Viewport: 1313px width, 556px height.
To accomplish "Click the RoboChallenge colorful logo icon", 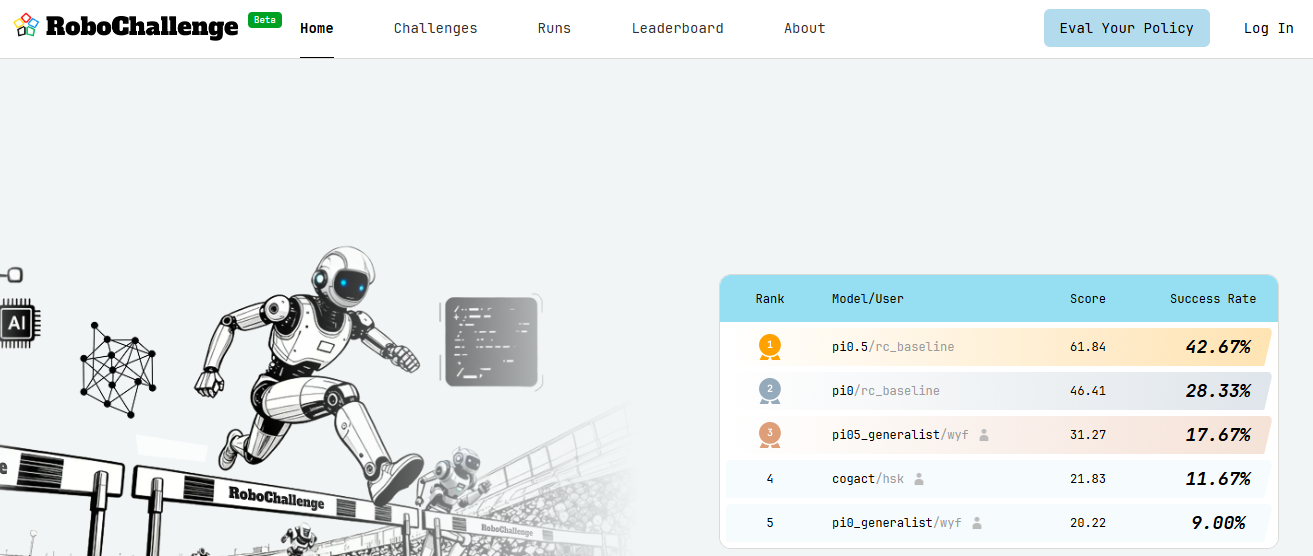I will pyautogui.click(x=26, y=26).
